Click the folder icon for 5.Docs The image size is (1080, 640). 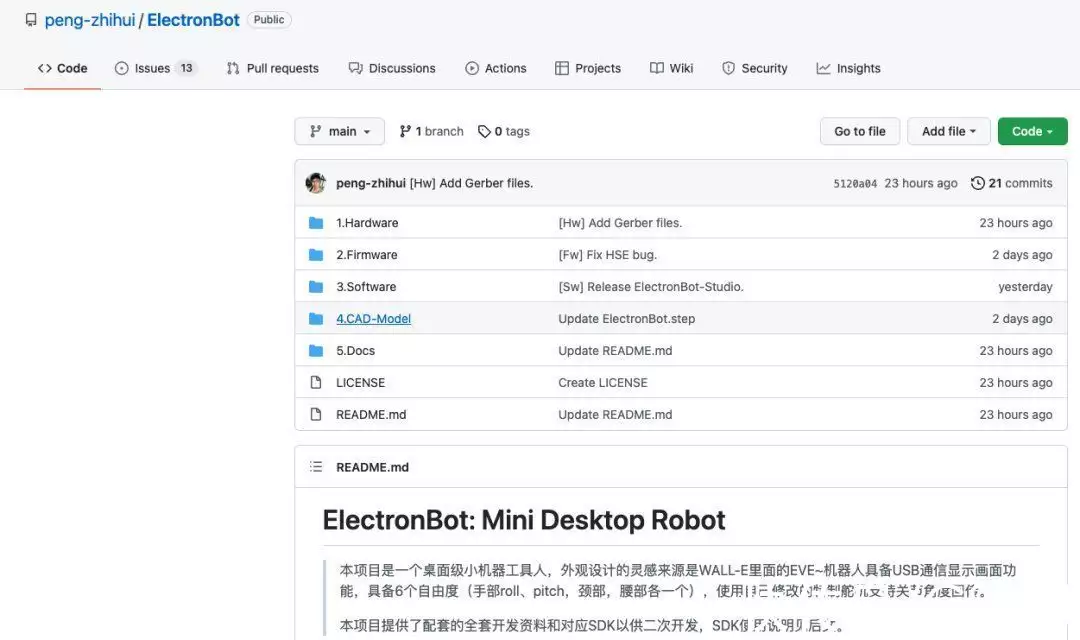(316, 351)
